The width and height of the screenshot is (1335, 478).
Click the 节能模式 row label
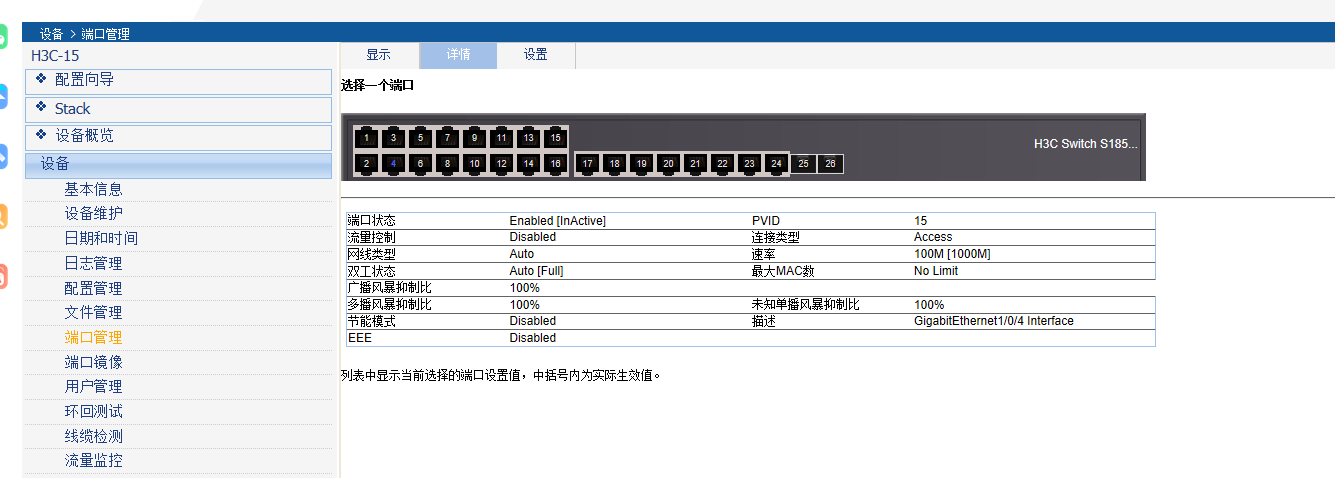371,321
